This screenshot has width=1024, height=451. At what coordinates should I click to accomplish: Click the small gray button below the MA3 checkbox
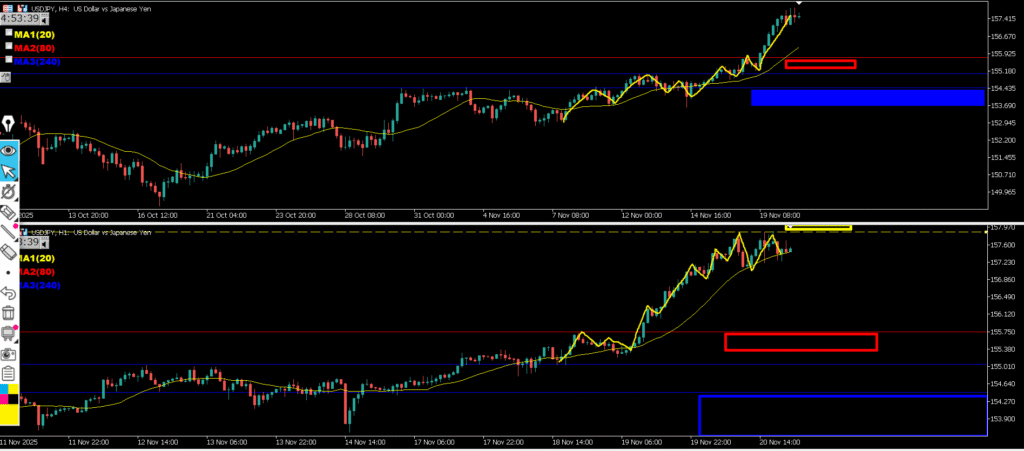[5, 77]
